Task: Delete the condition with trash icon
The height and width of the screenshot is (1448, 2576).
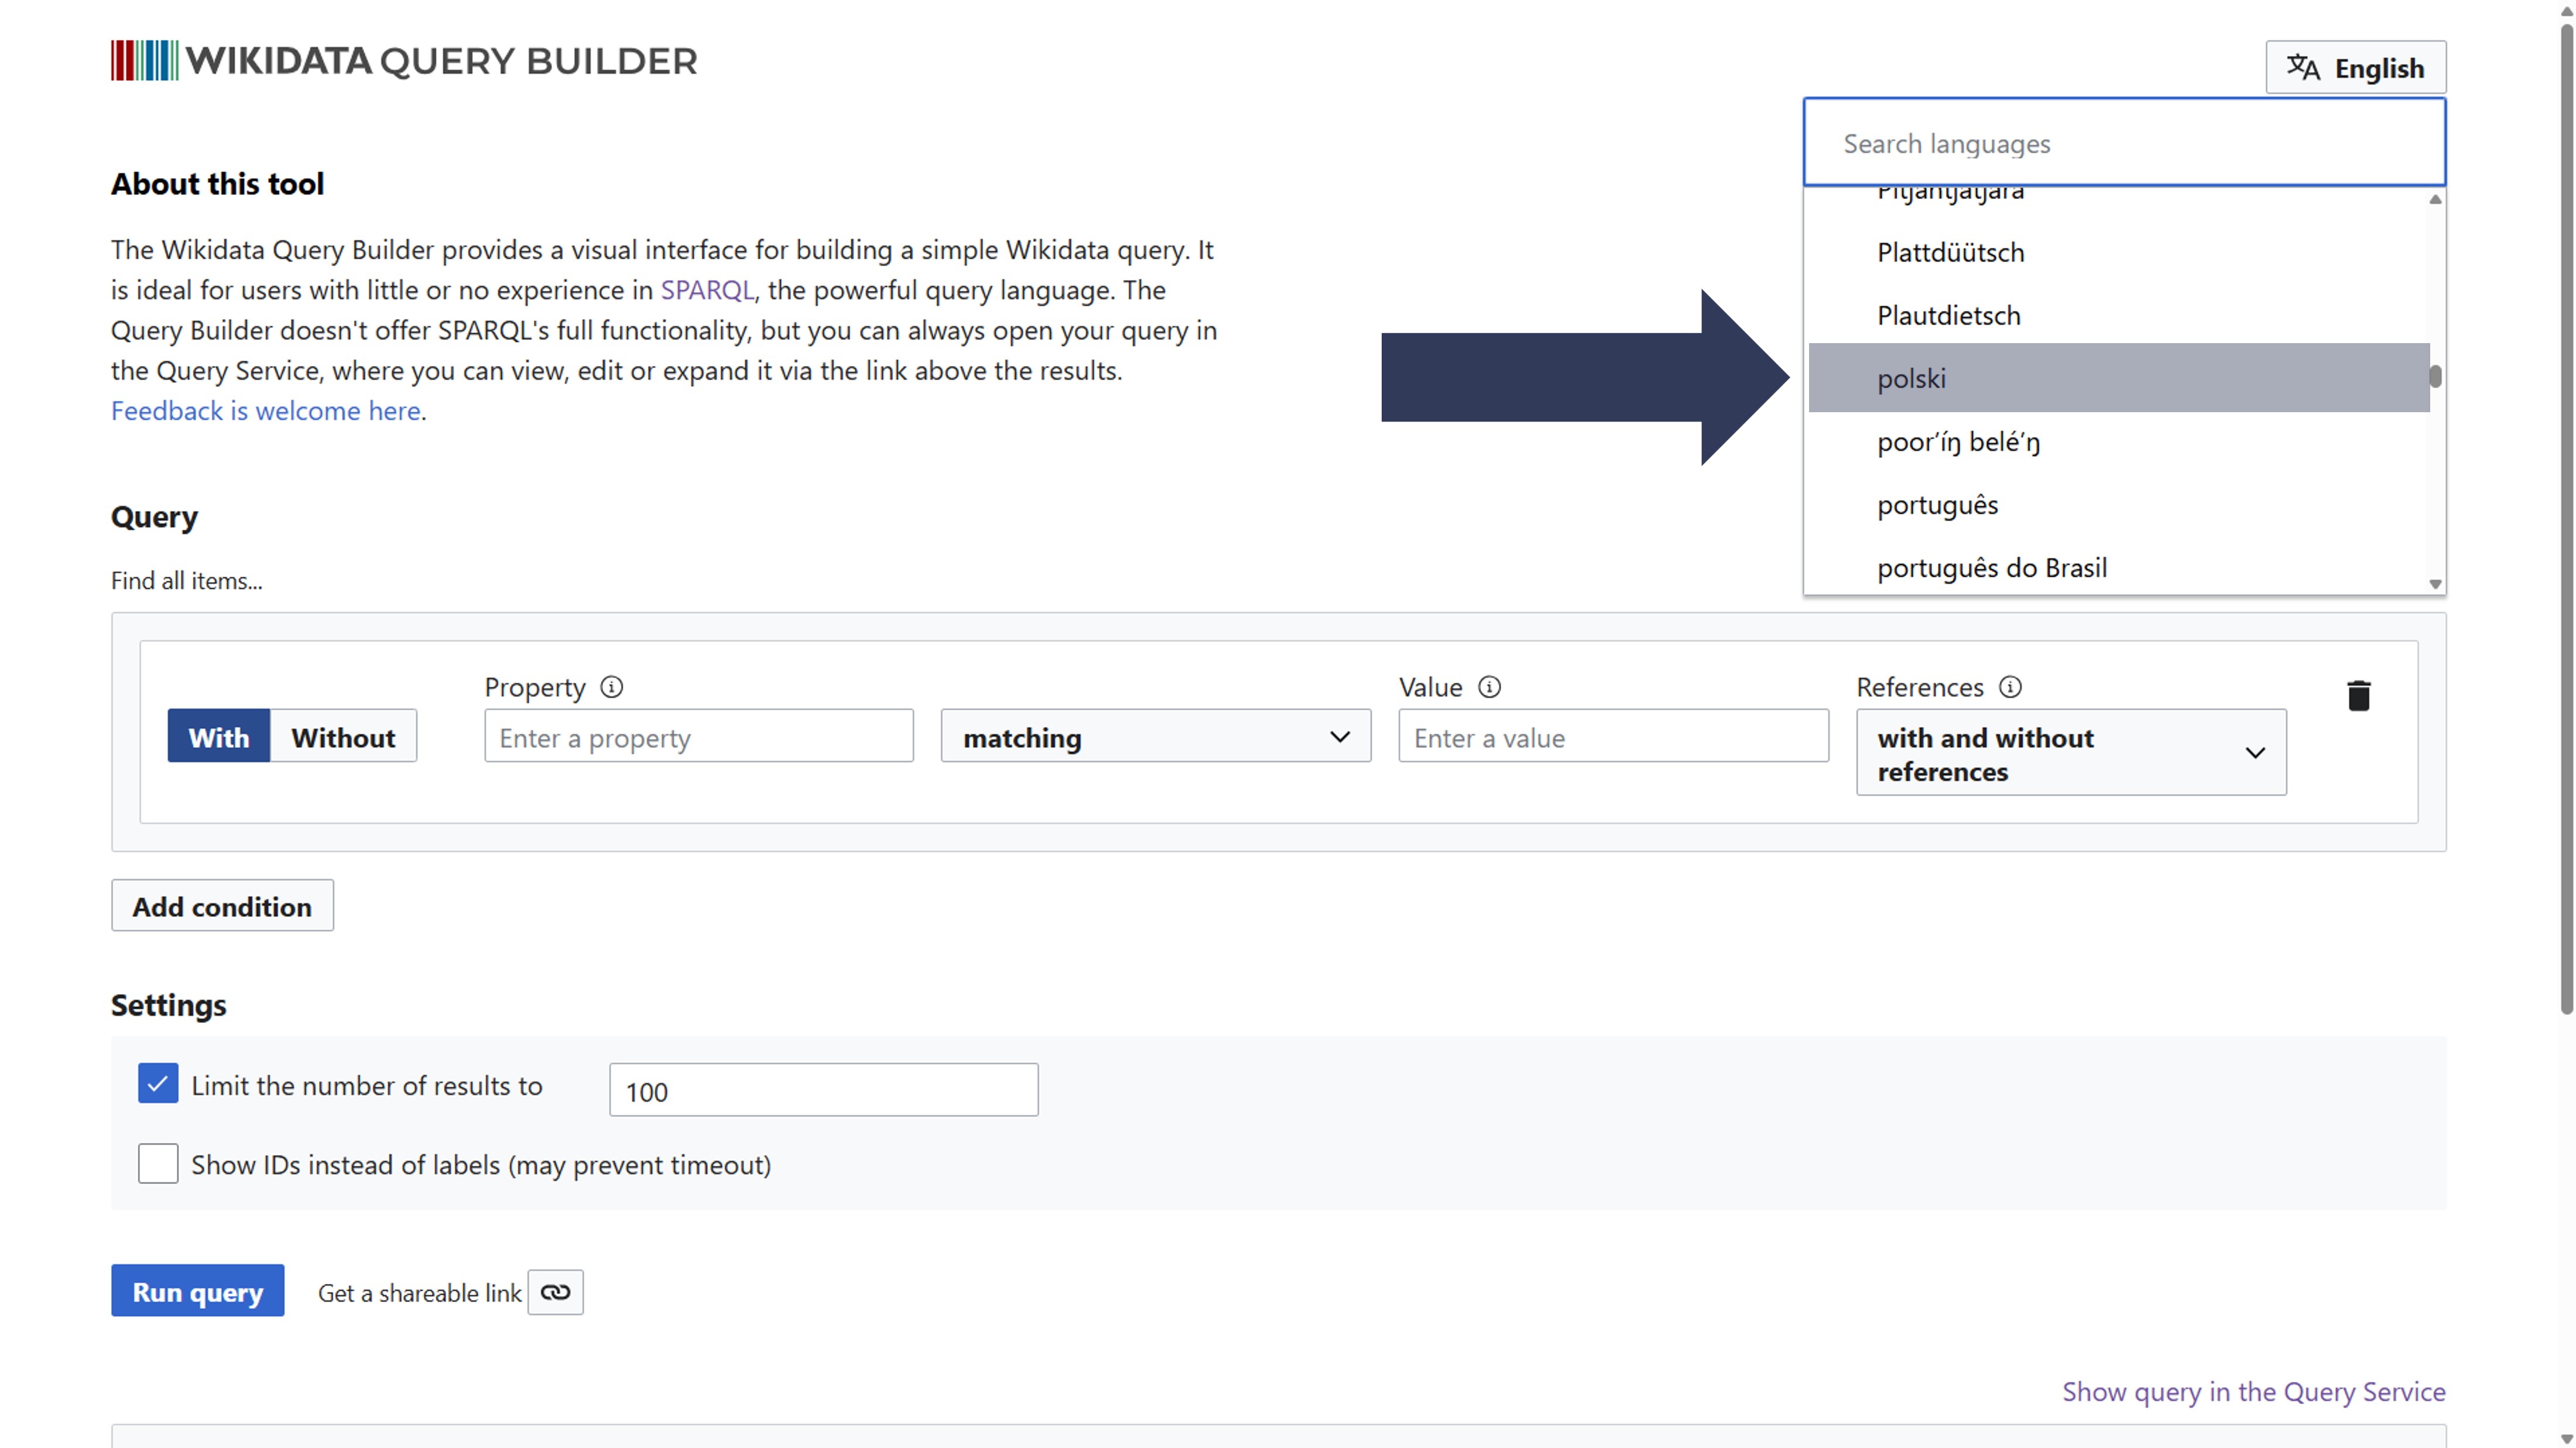Action: coord(2358,696)
